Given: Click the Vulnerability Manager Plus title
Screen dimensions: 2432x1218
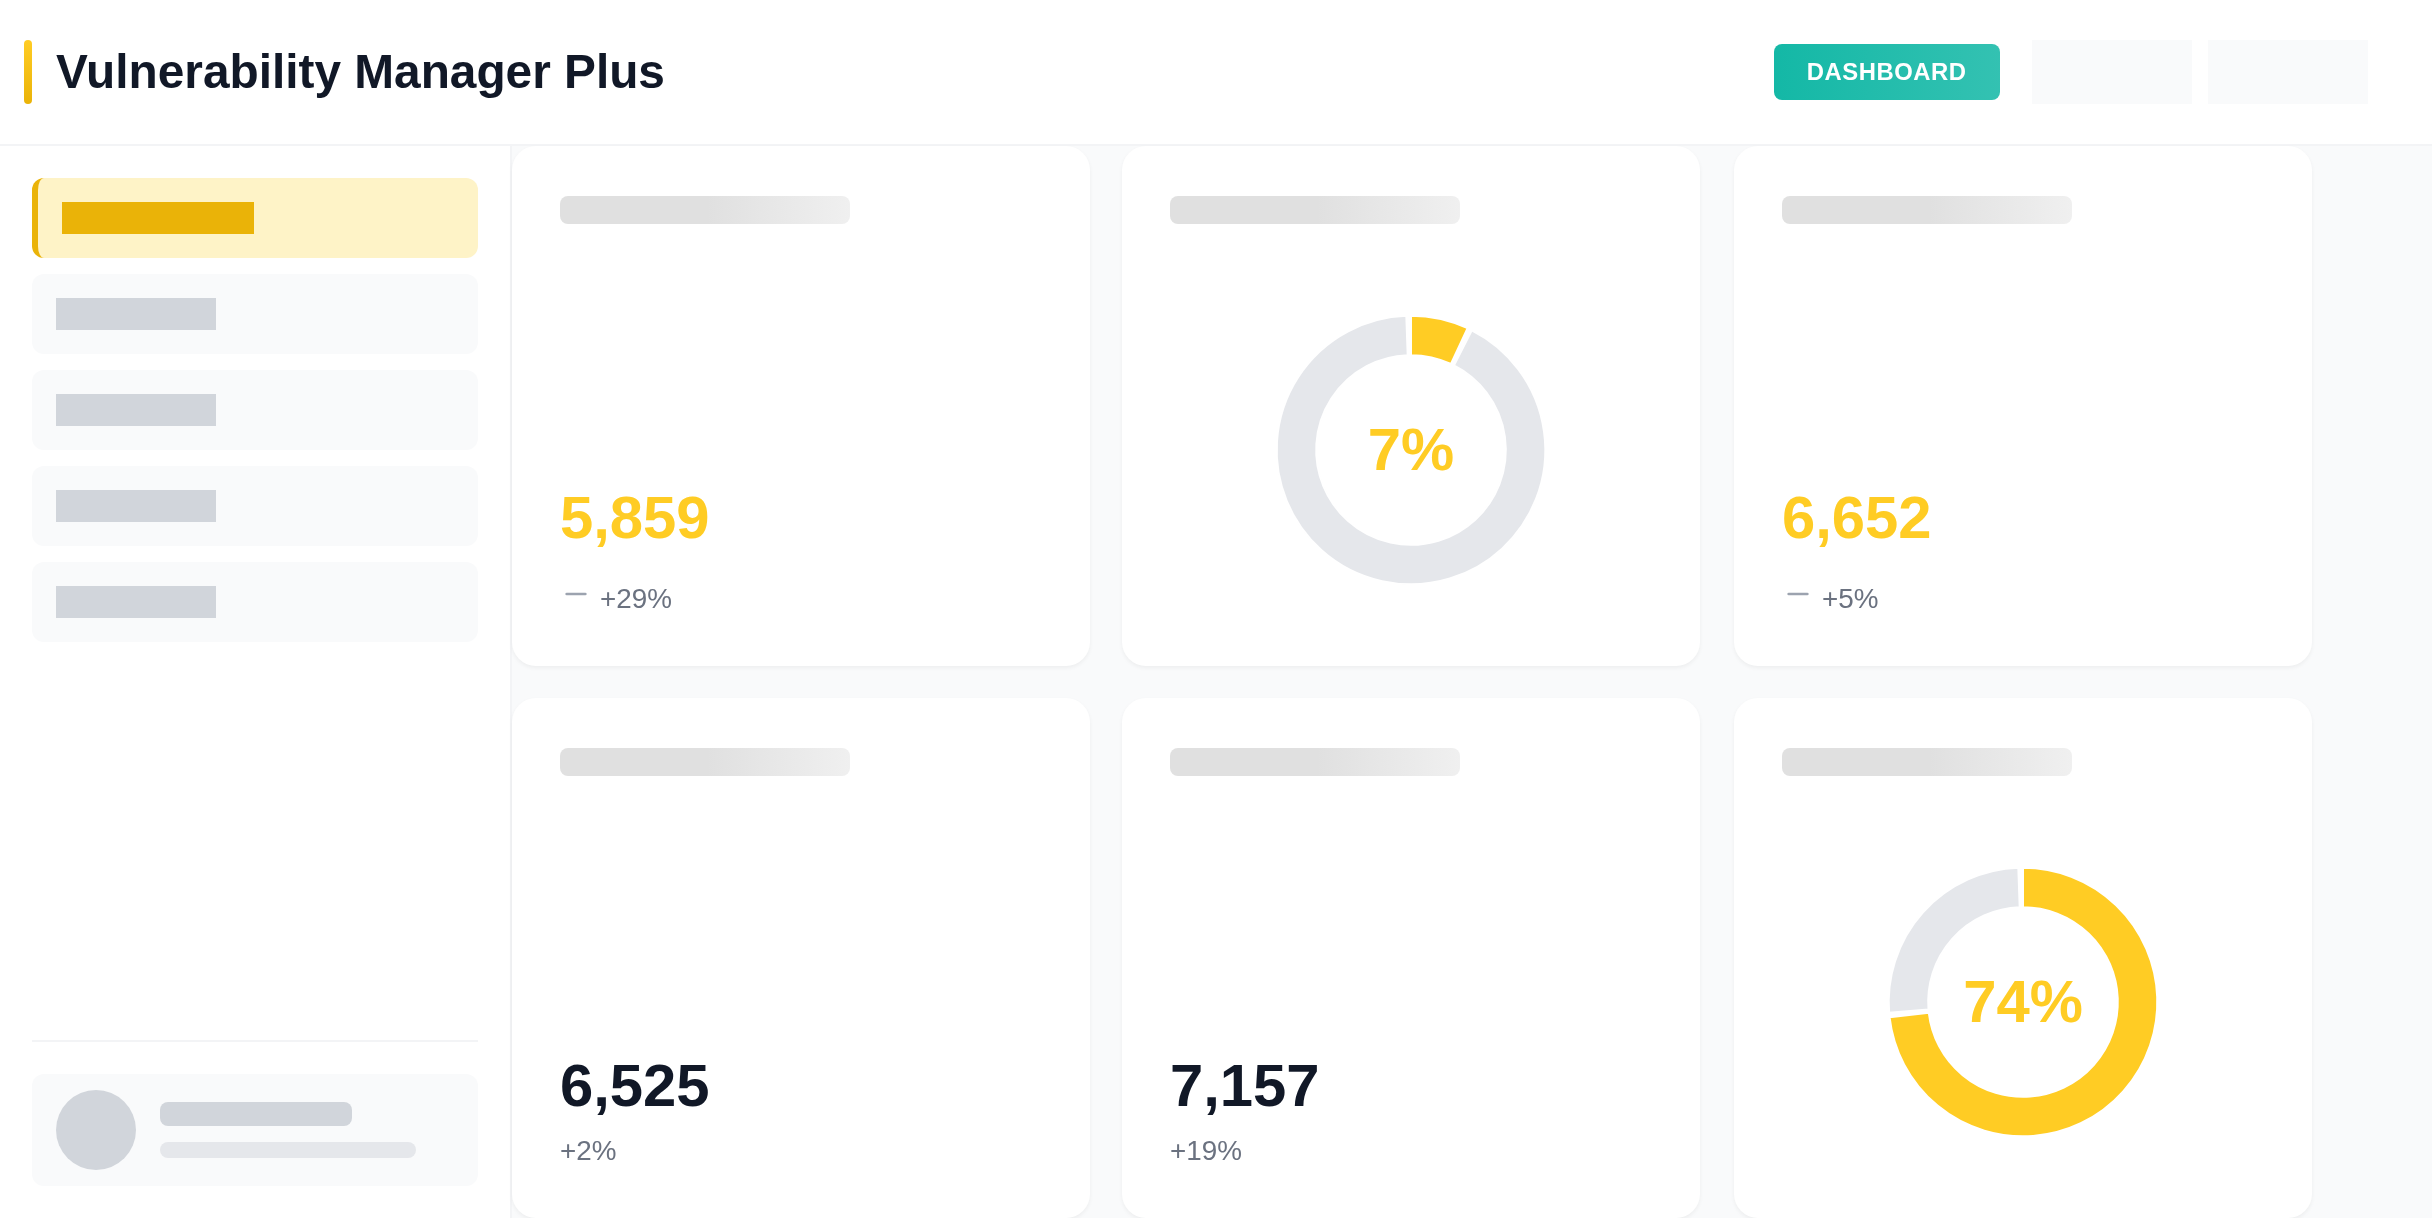Looking at the screenshot, I should (x=360, y=72).
